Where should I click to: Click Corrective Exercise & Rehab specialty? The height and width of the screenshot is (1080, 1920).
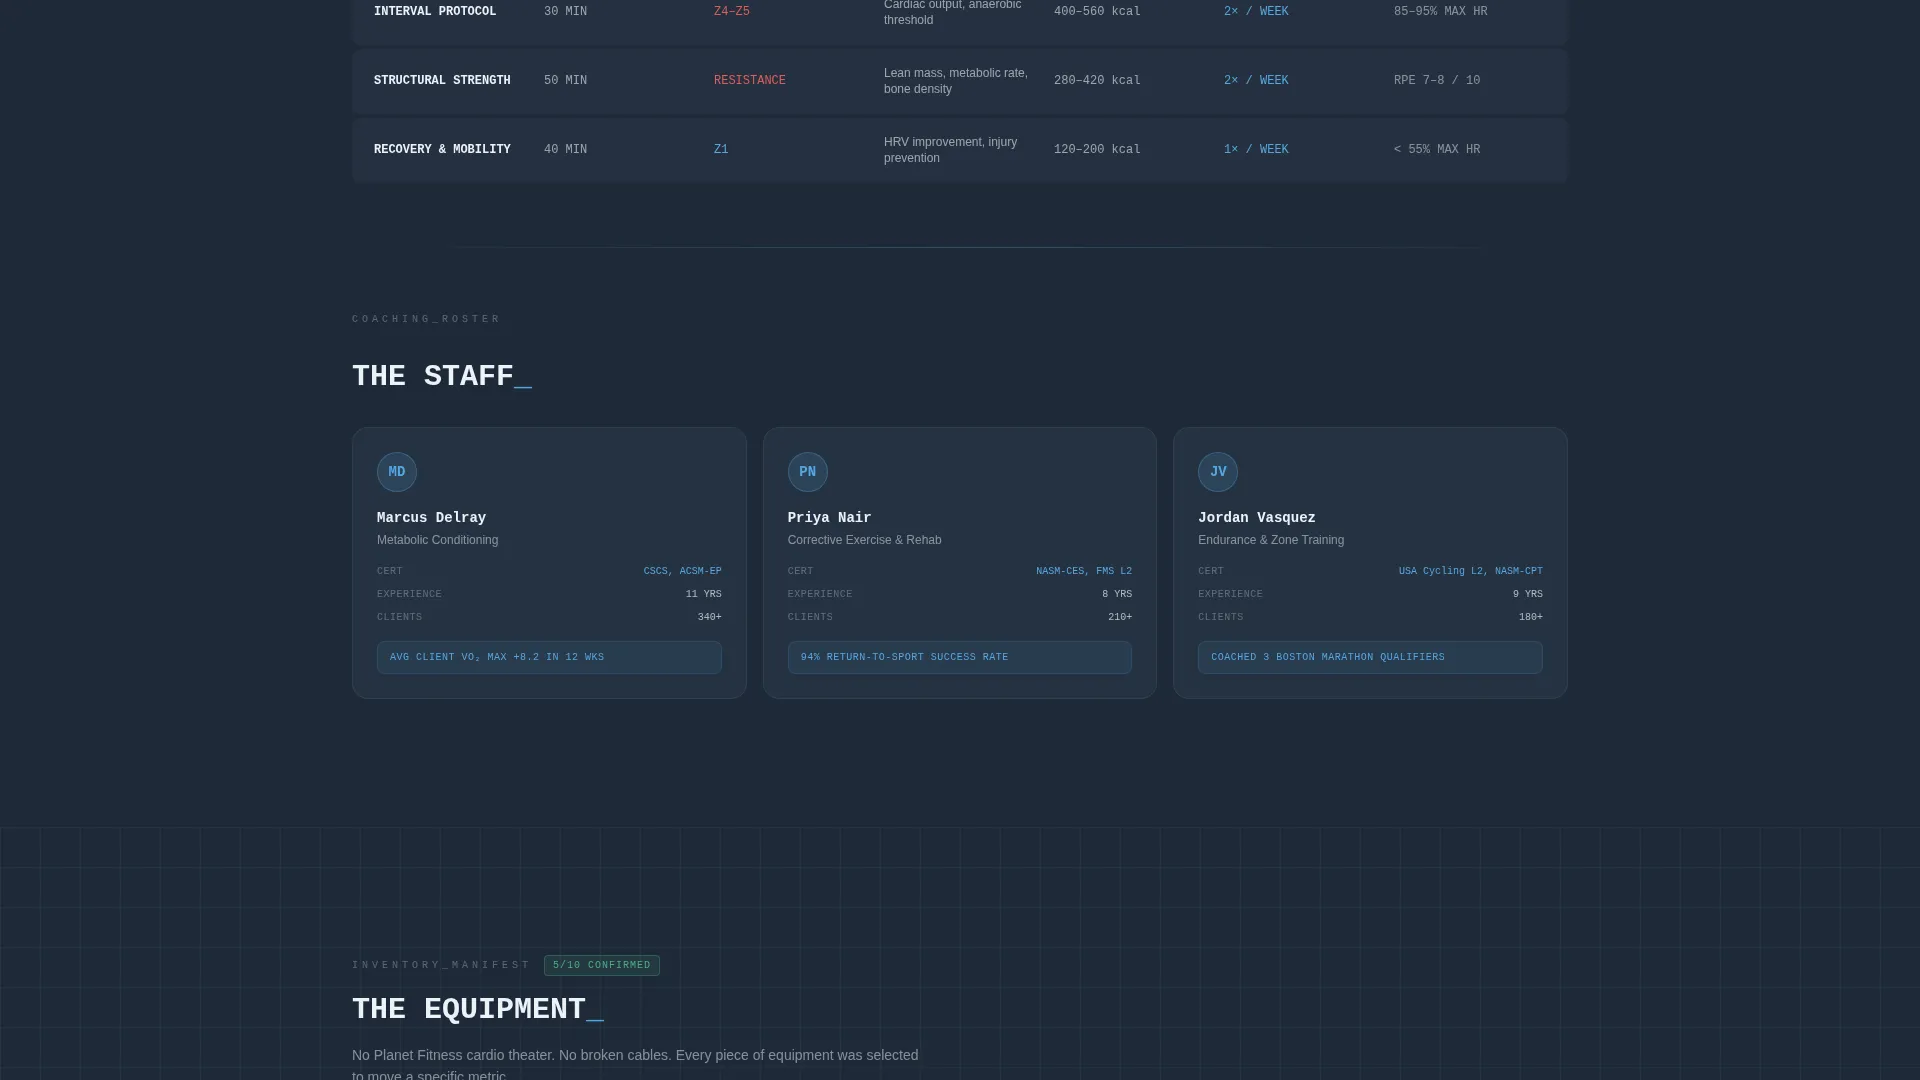(x=864, y=540)
